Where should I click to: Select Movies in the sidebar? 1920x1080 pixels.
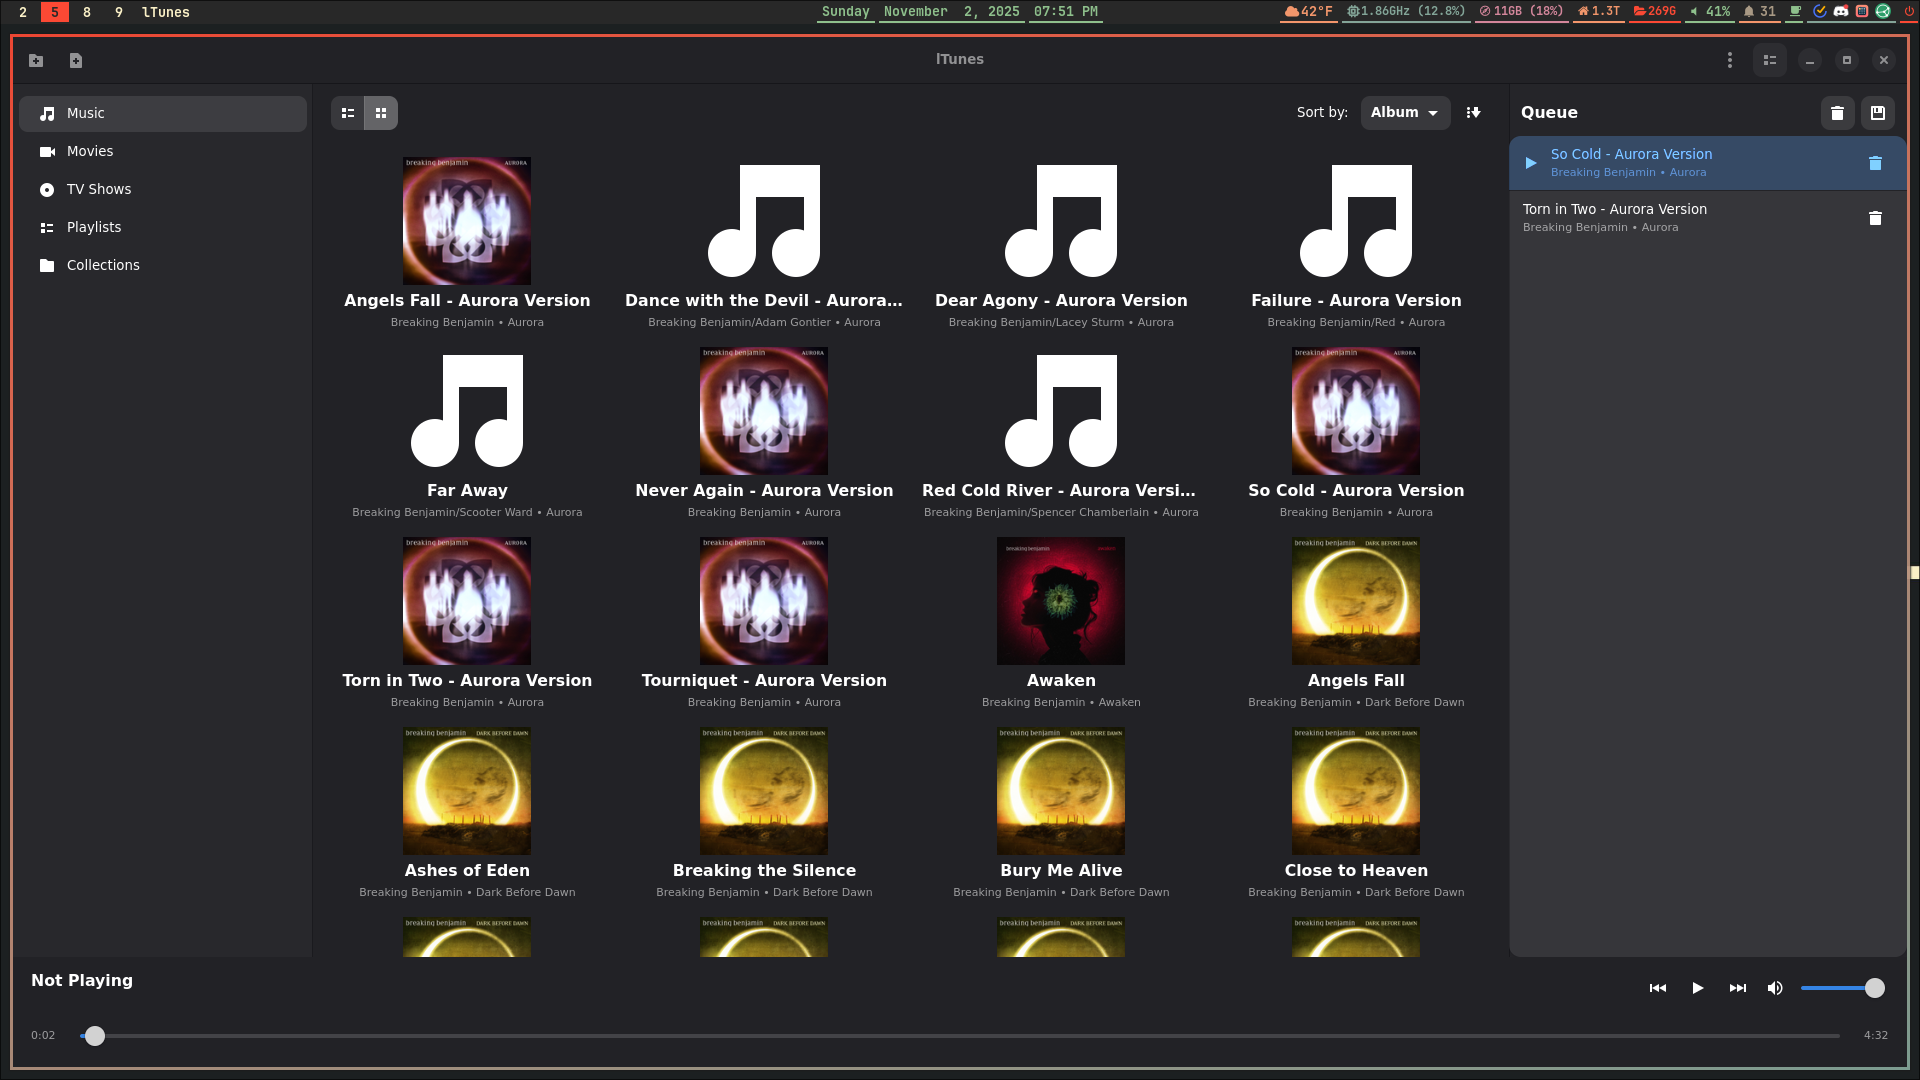click(x=90, y=151)
